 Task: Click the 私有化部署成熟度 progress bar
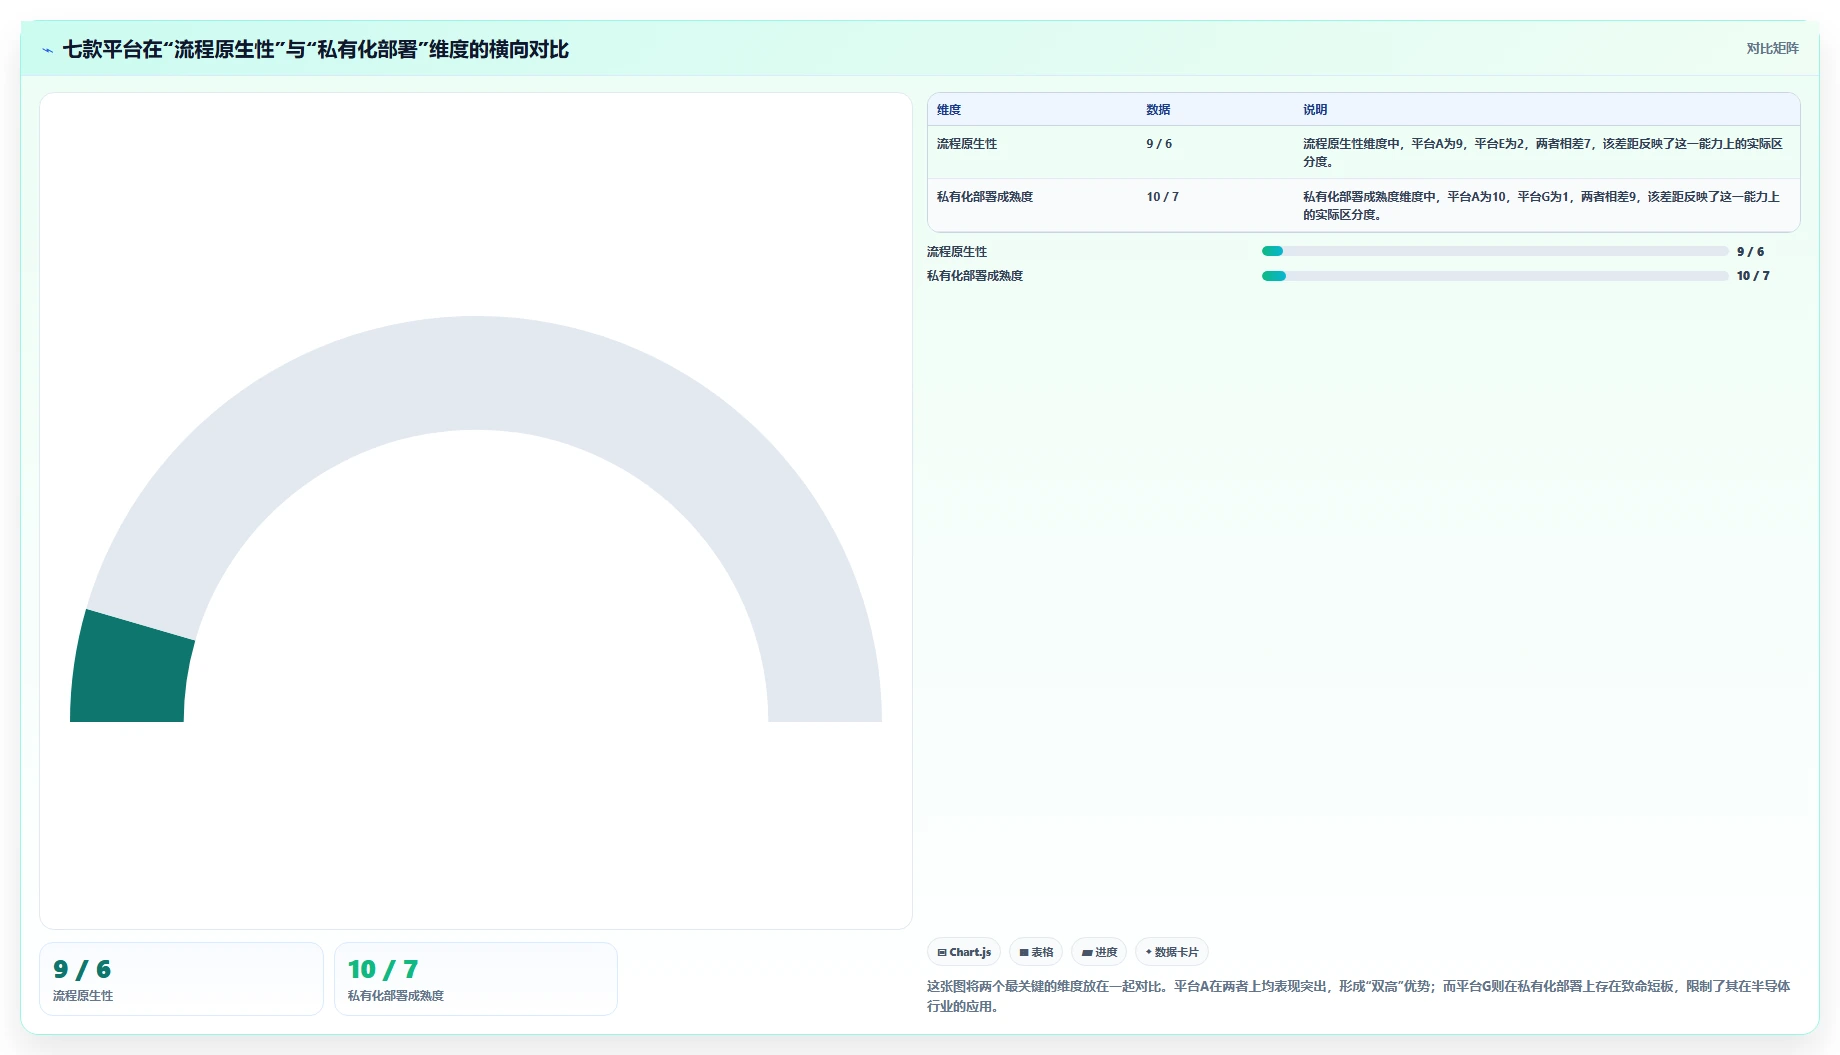click(x=1495, y=276)
